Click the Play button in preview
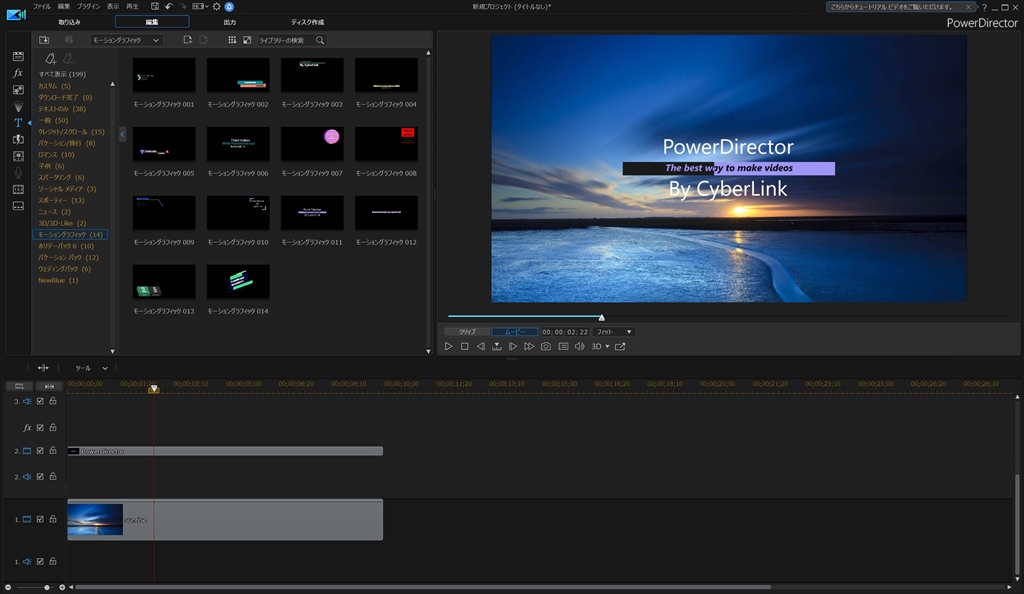 [449, 347]
